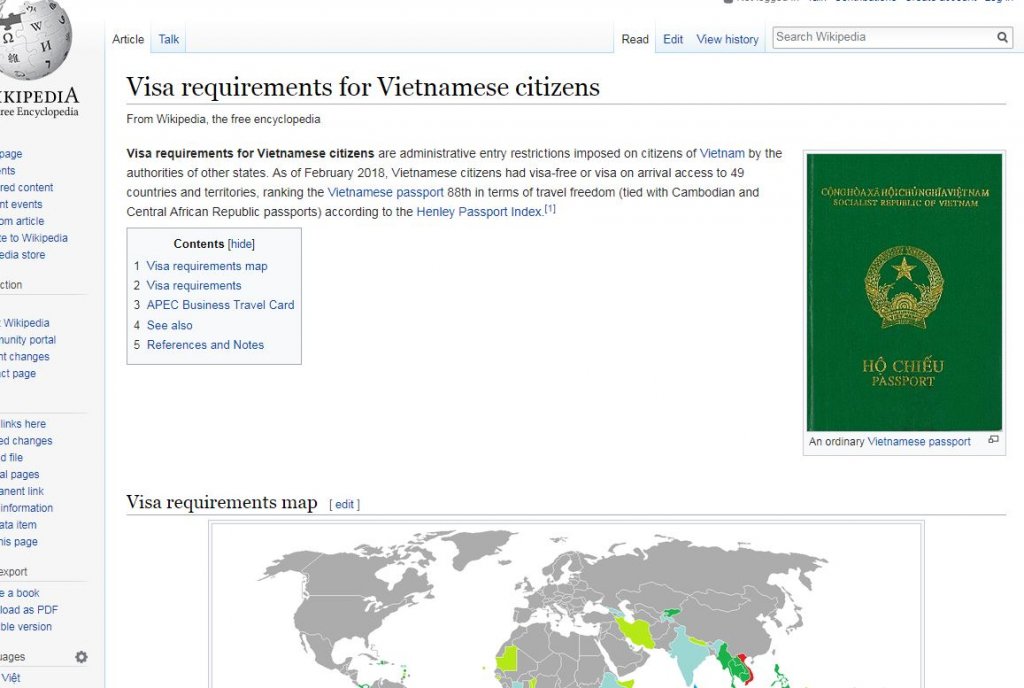Open the Special pages sidebar link
The height and width of the screenshot is (688, 1024).
point(20,475)
